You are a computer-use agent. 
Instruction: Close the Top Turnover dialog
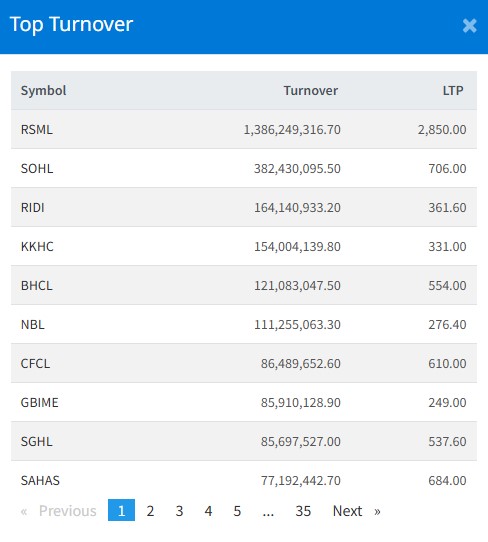pyautogui.click(x=469, y=26)
